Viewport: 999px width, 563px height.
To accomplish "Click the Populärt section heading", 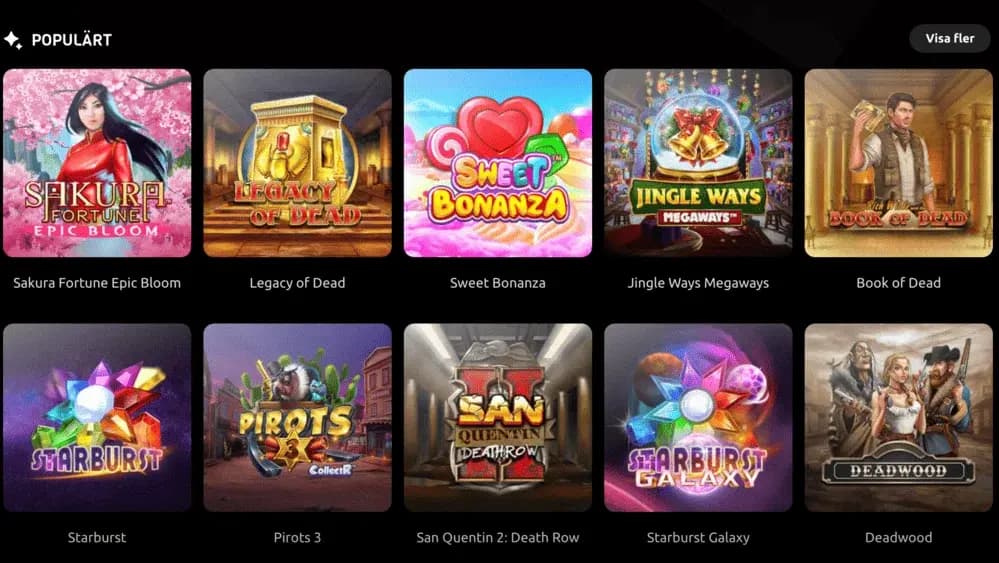I will 71,40.
